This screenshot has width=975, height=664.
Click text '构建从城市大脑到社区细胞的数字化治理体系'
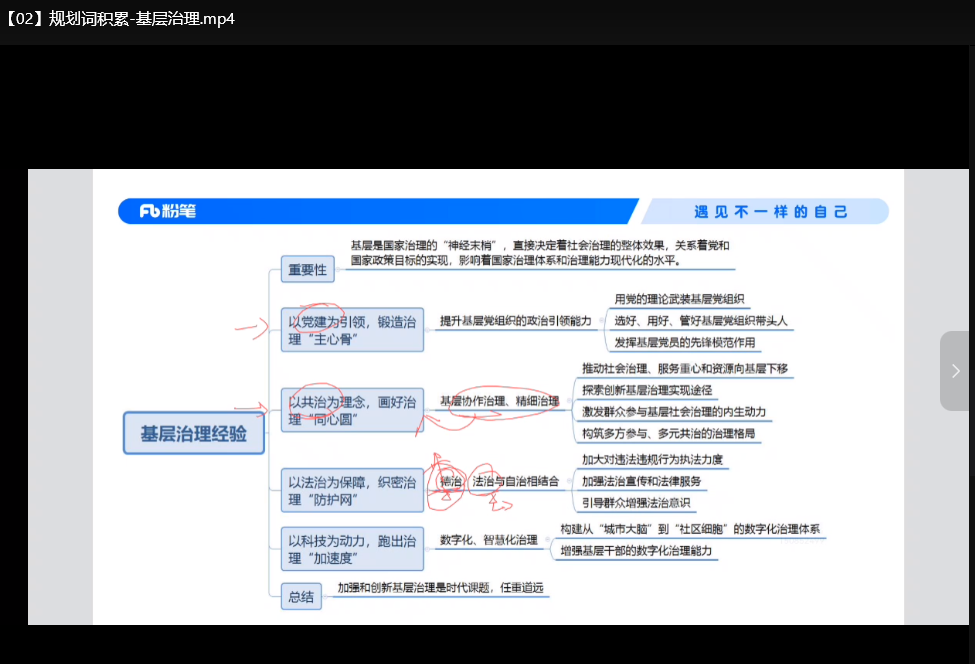click(x=690, y=529)
